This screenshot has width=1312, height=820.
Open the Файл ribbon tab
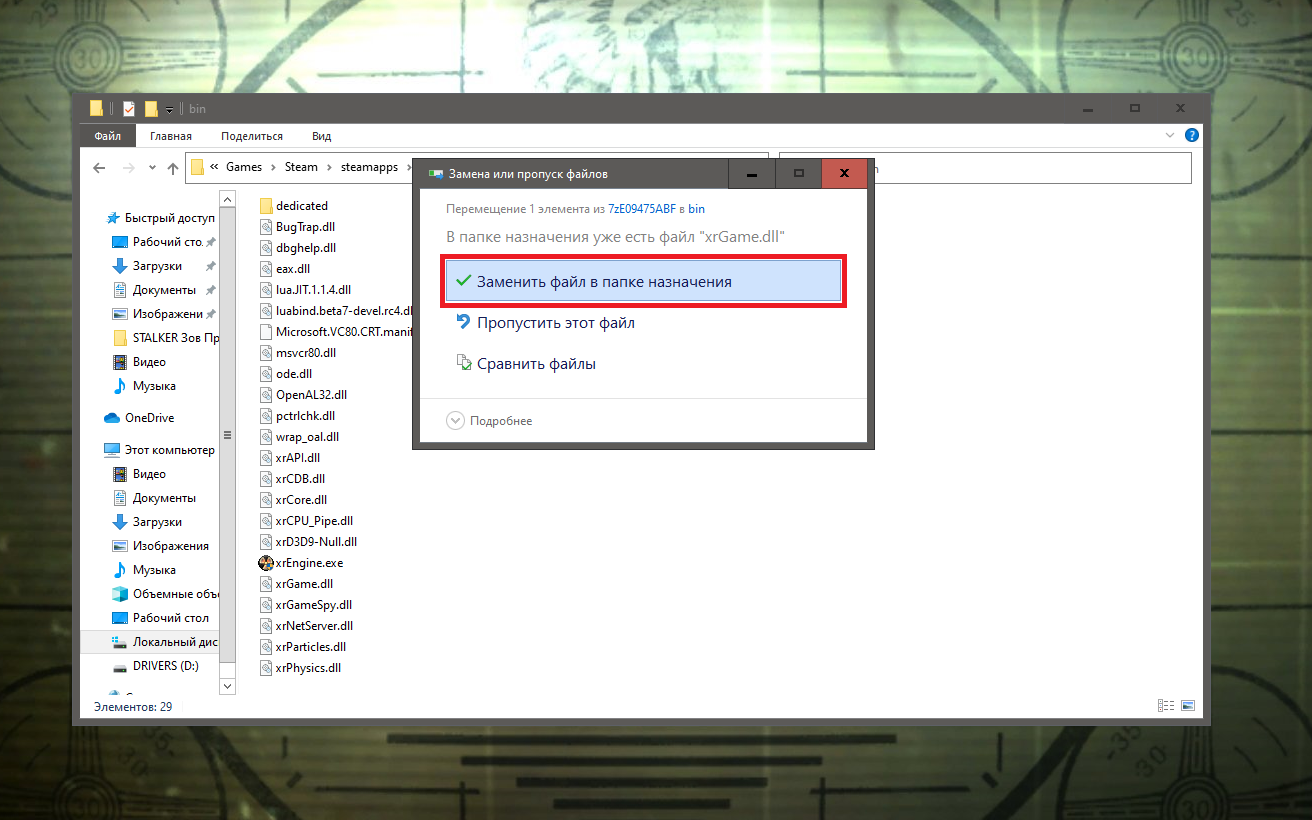[108, 136]
